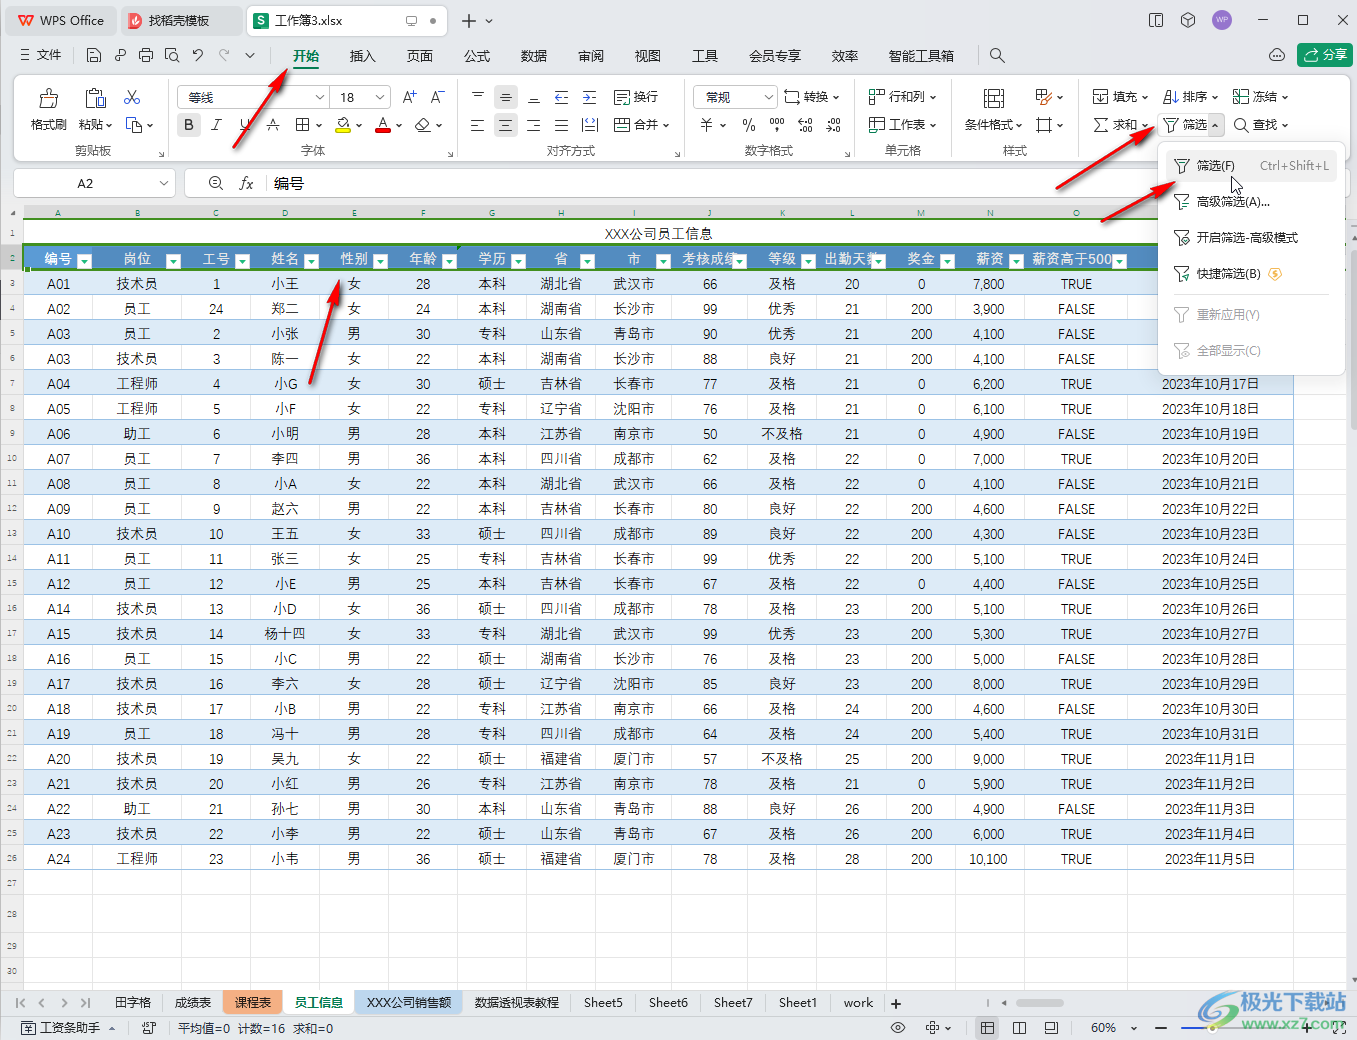
Task: Click the decrease decimal places icon
Action: (x=834, y=125)
